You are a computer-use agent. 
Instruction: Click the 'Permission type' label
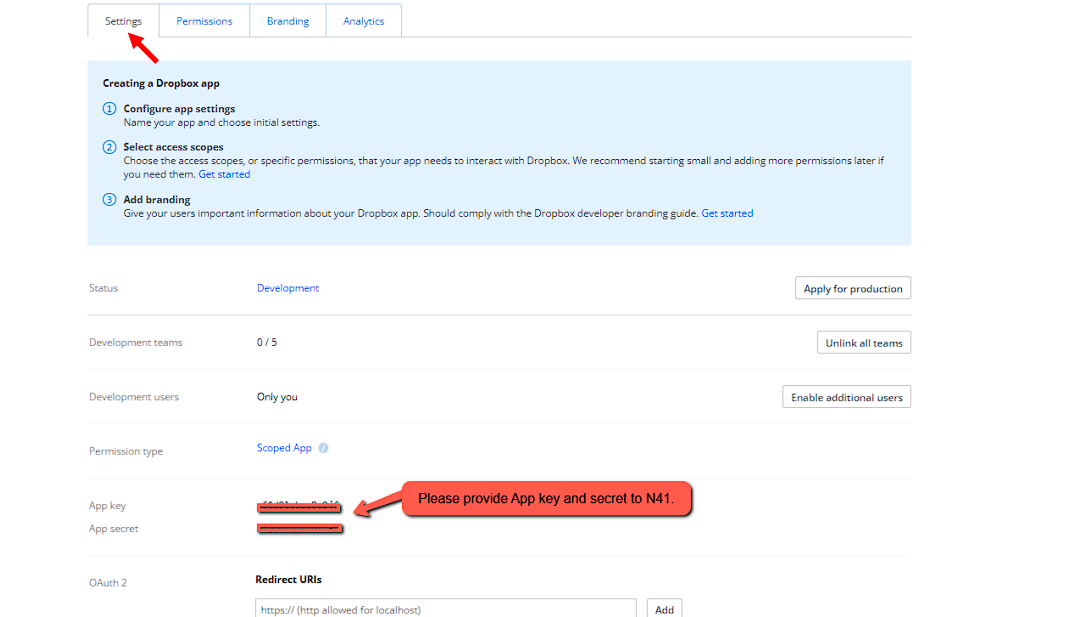126,451
